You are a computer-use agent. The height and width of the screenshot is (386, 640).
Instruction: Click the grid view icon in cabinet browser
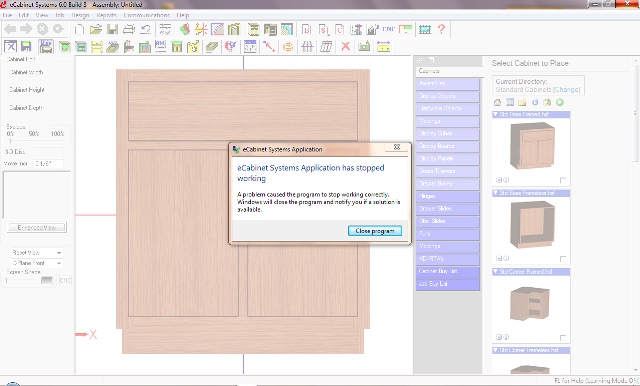[x=510, y=102]
